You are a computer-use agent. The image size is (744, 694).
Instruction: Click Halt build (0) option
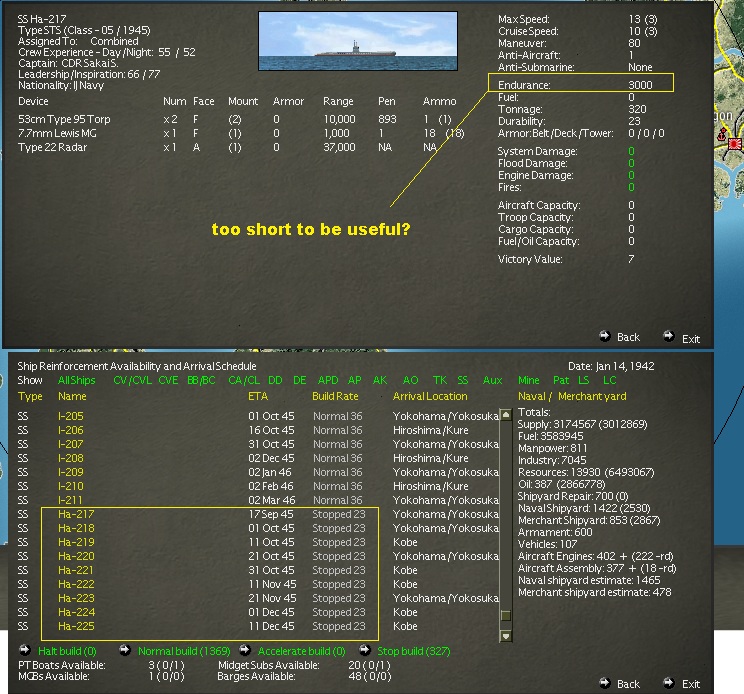[67, 651]
